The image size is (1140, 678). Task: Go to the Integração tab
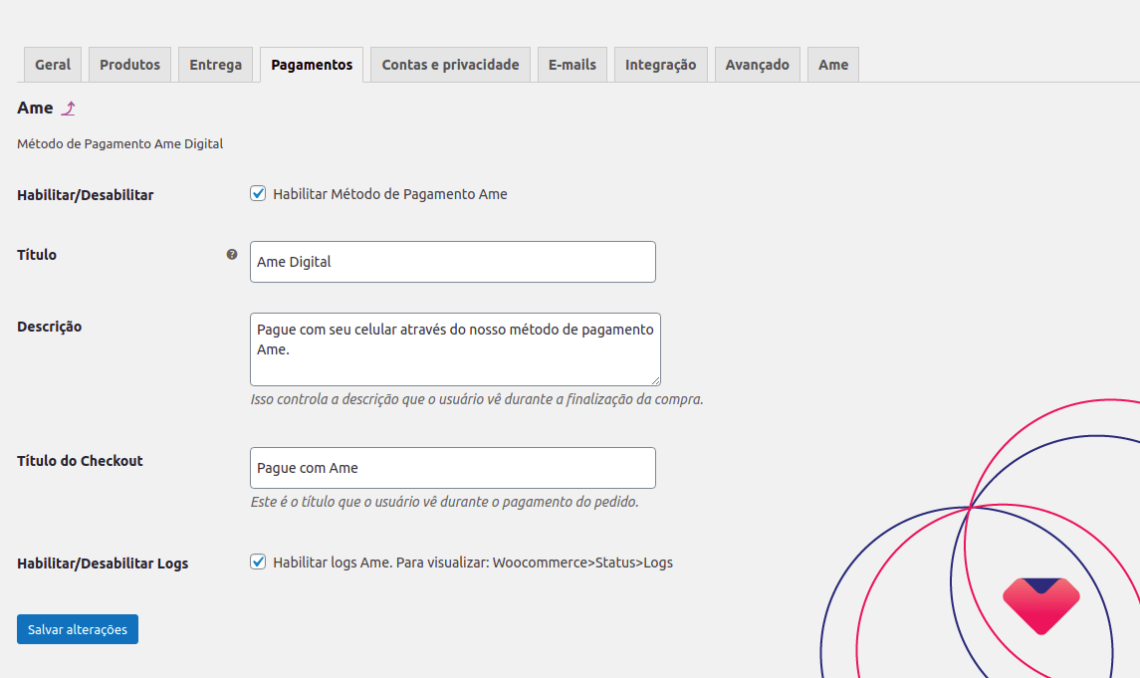pos(660,64)
